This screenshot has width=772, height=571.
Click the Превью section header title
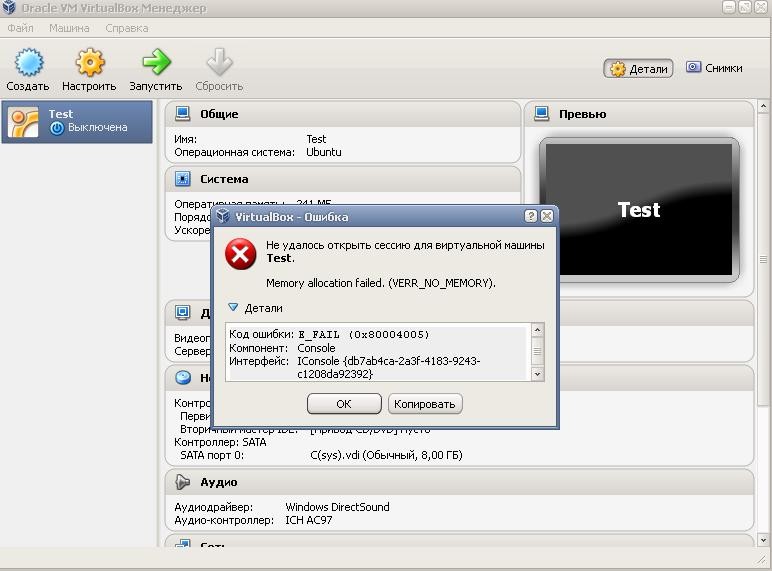pyautogui.click(x=582, y=114)
